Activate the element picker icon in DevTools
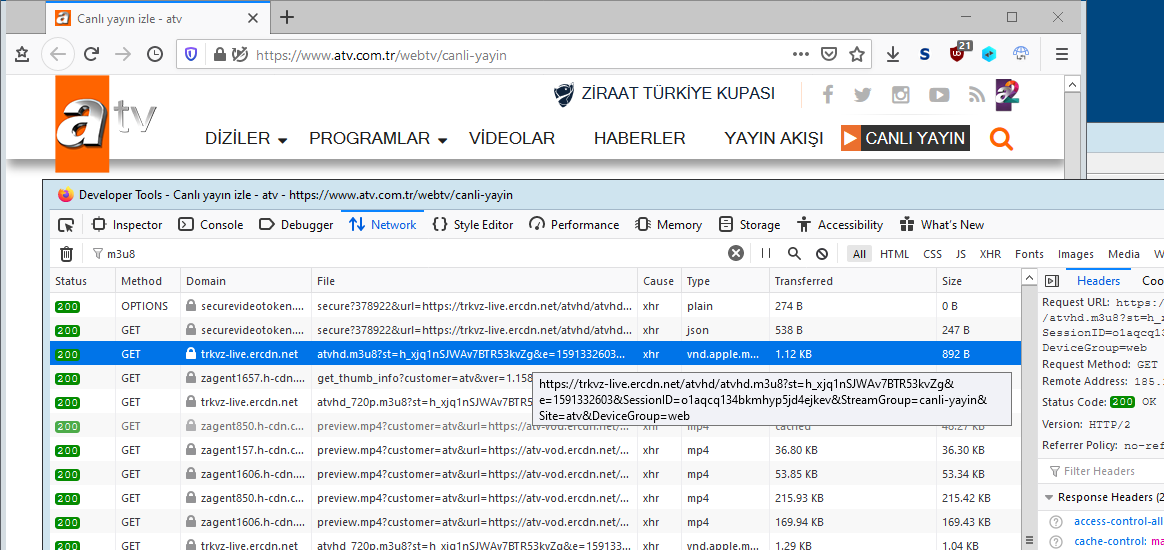Image resolution: width=1164 pixels, height=550 pixels. click(66, 225)
